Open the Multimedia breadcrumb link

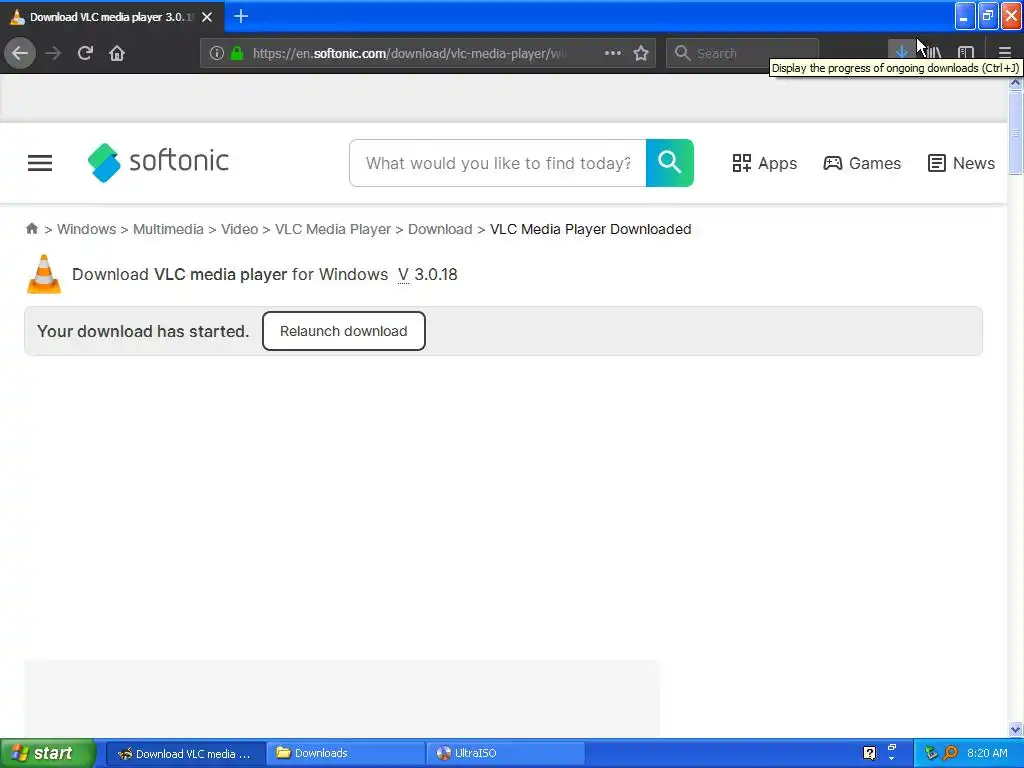[168, 229]
